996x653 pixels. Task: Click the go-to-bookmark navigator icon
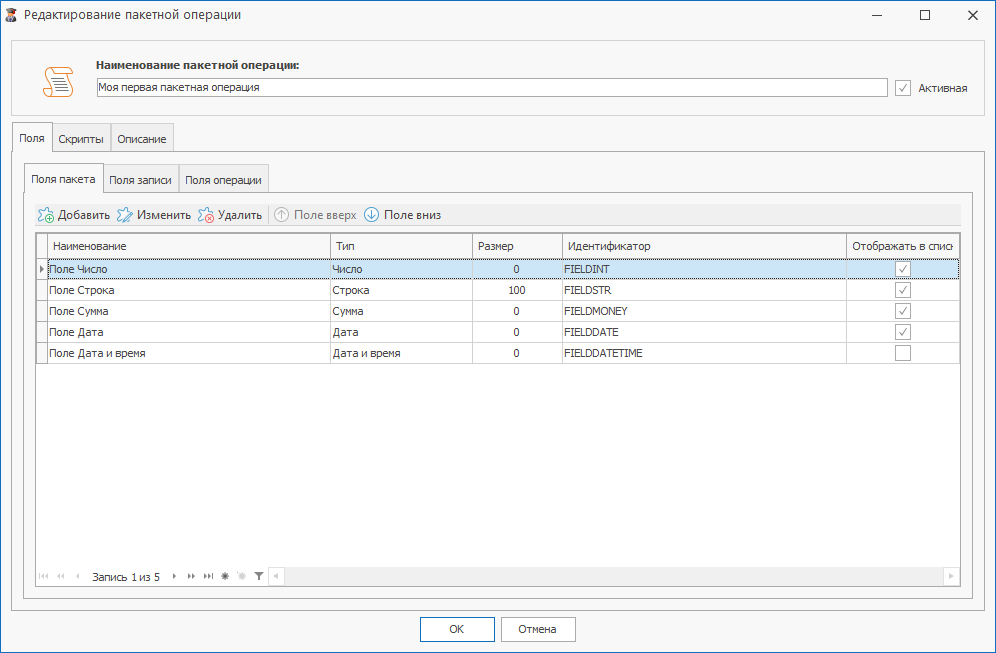241,576
